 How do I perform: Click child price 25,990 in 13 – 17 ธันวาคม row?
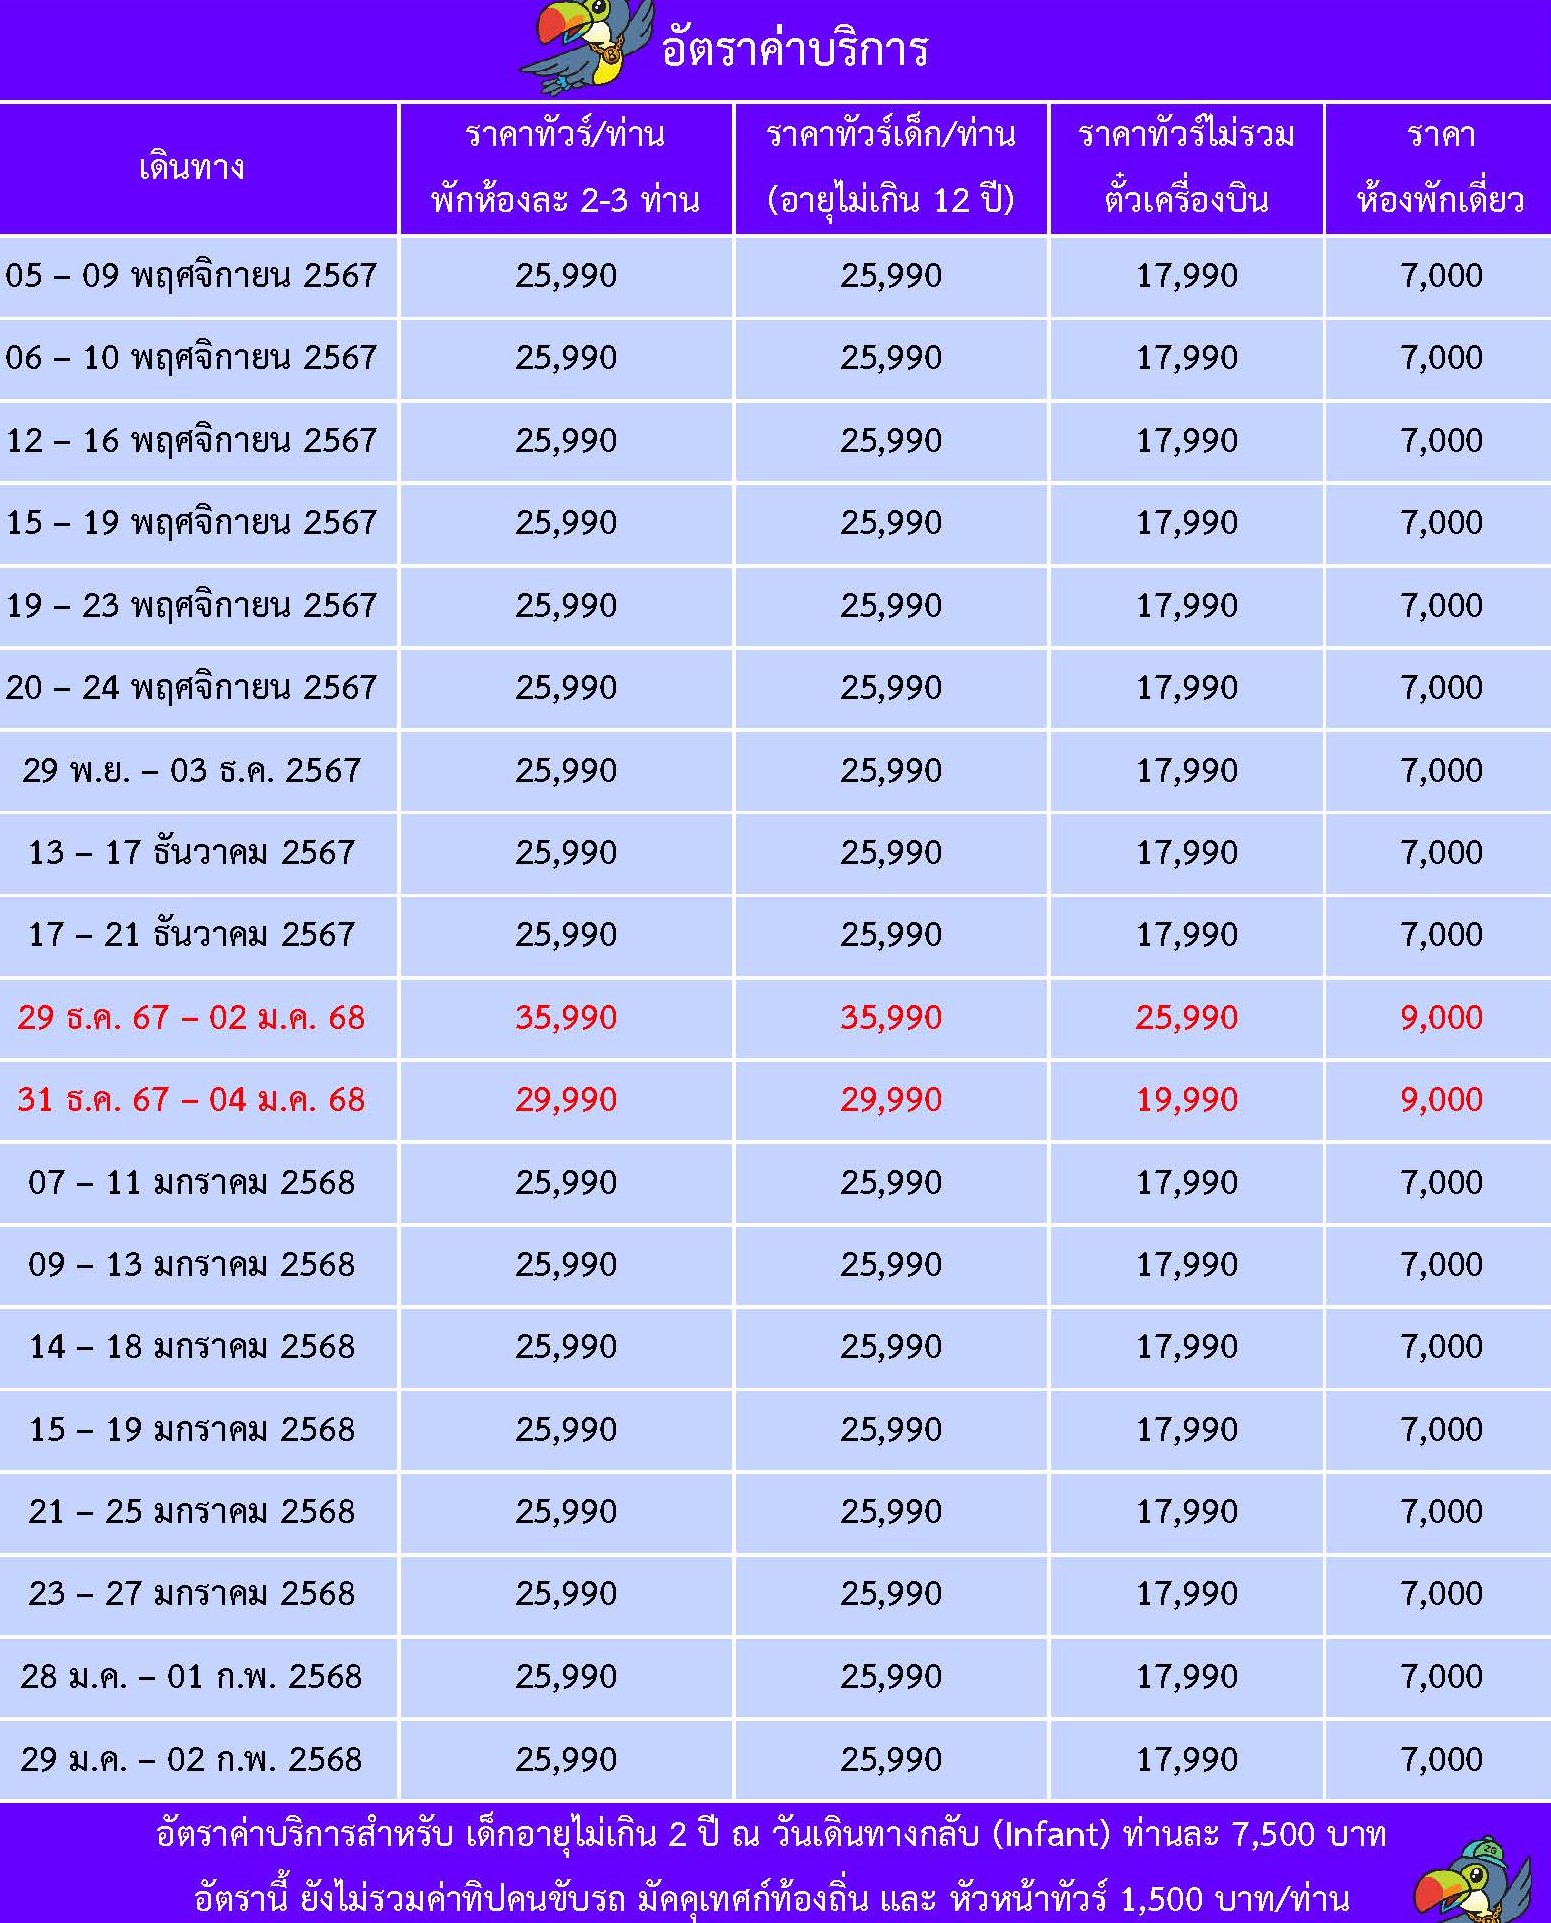point(891,852)
